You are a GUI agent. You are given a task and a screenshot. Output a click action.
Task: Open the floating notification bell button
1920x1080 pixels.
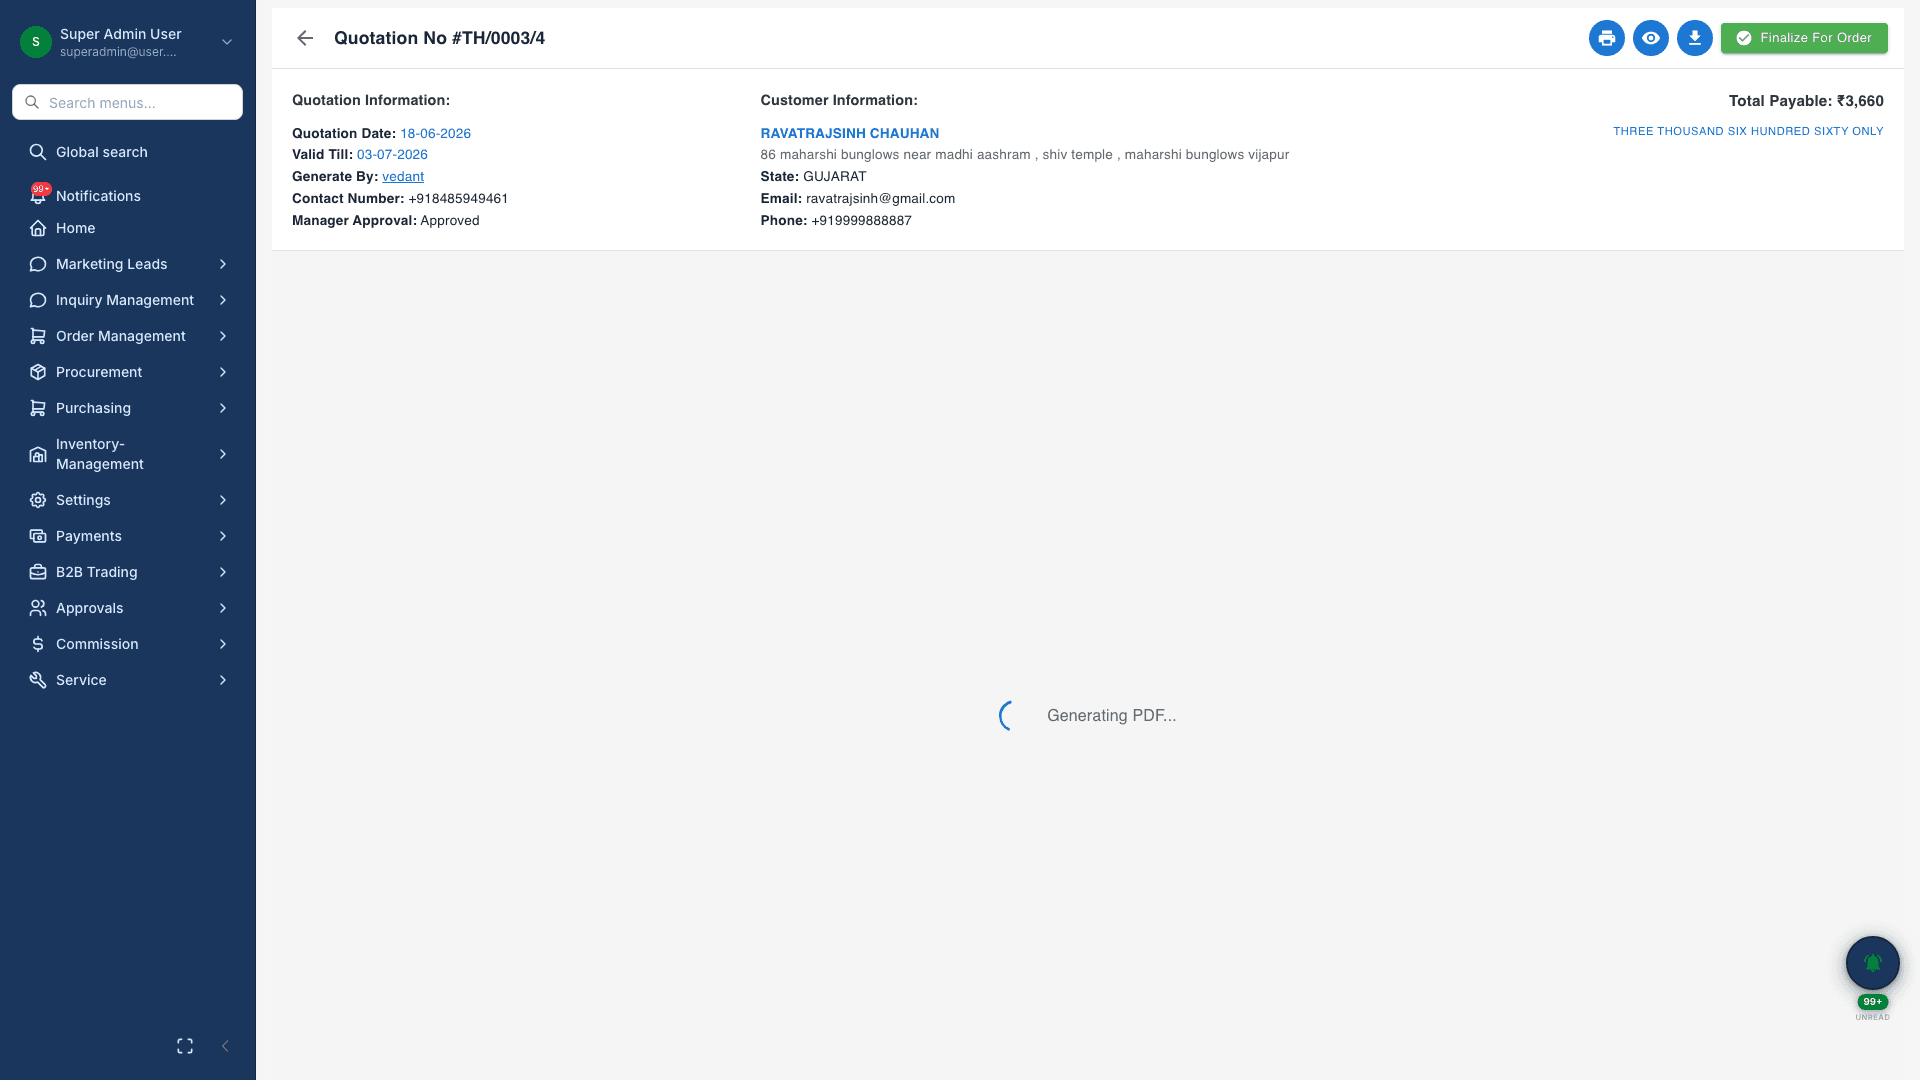[1872, 963]
